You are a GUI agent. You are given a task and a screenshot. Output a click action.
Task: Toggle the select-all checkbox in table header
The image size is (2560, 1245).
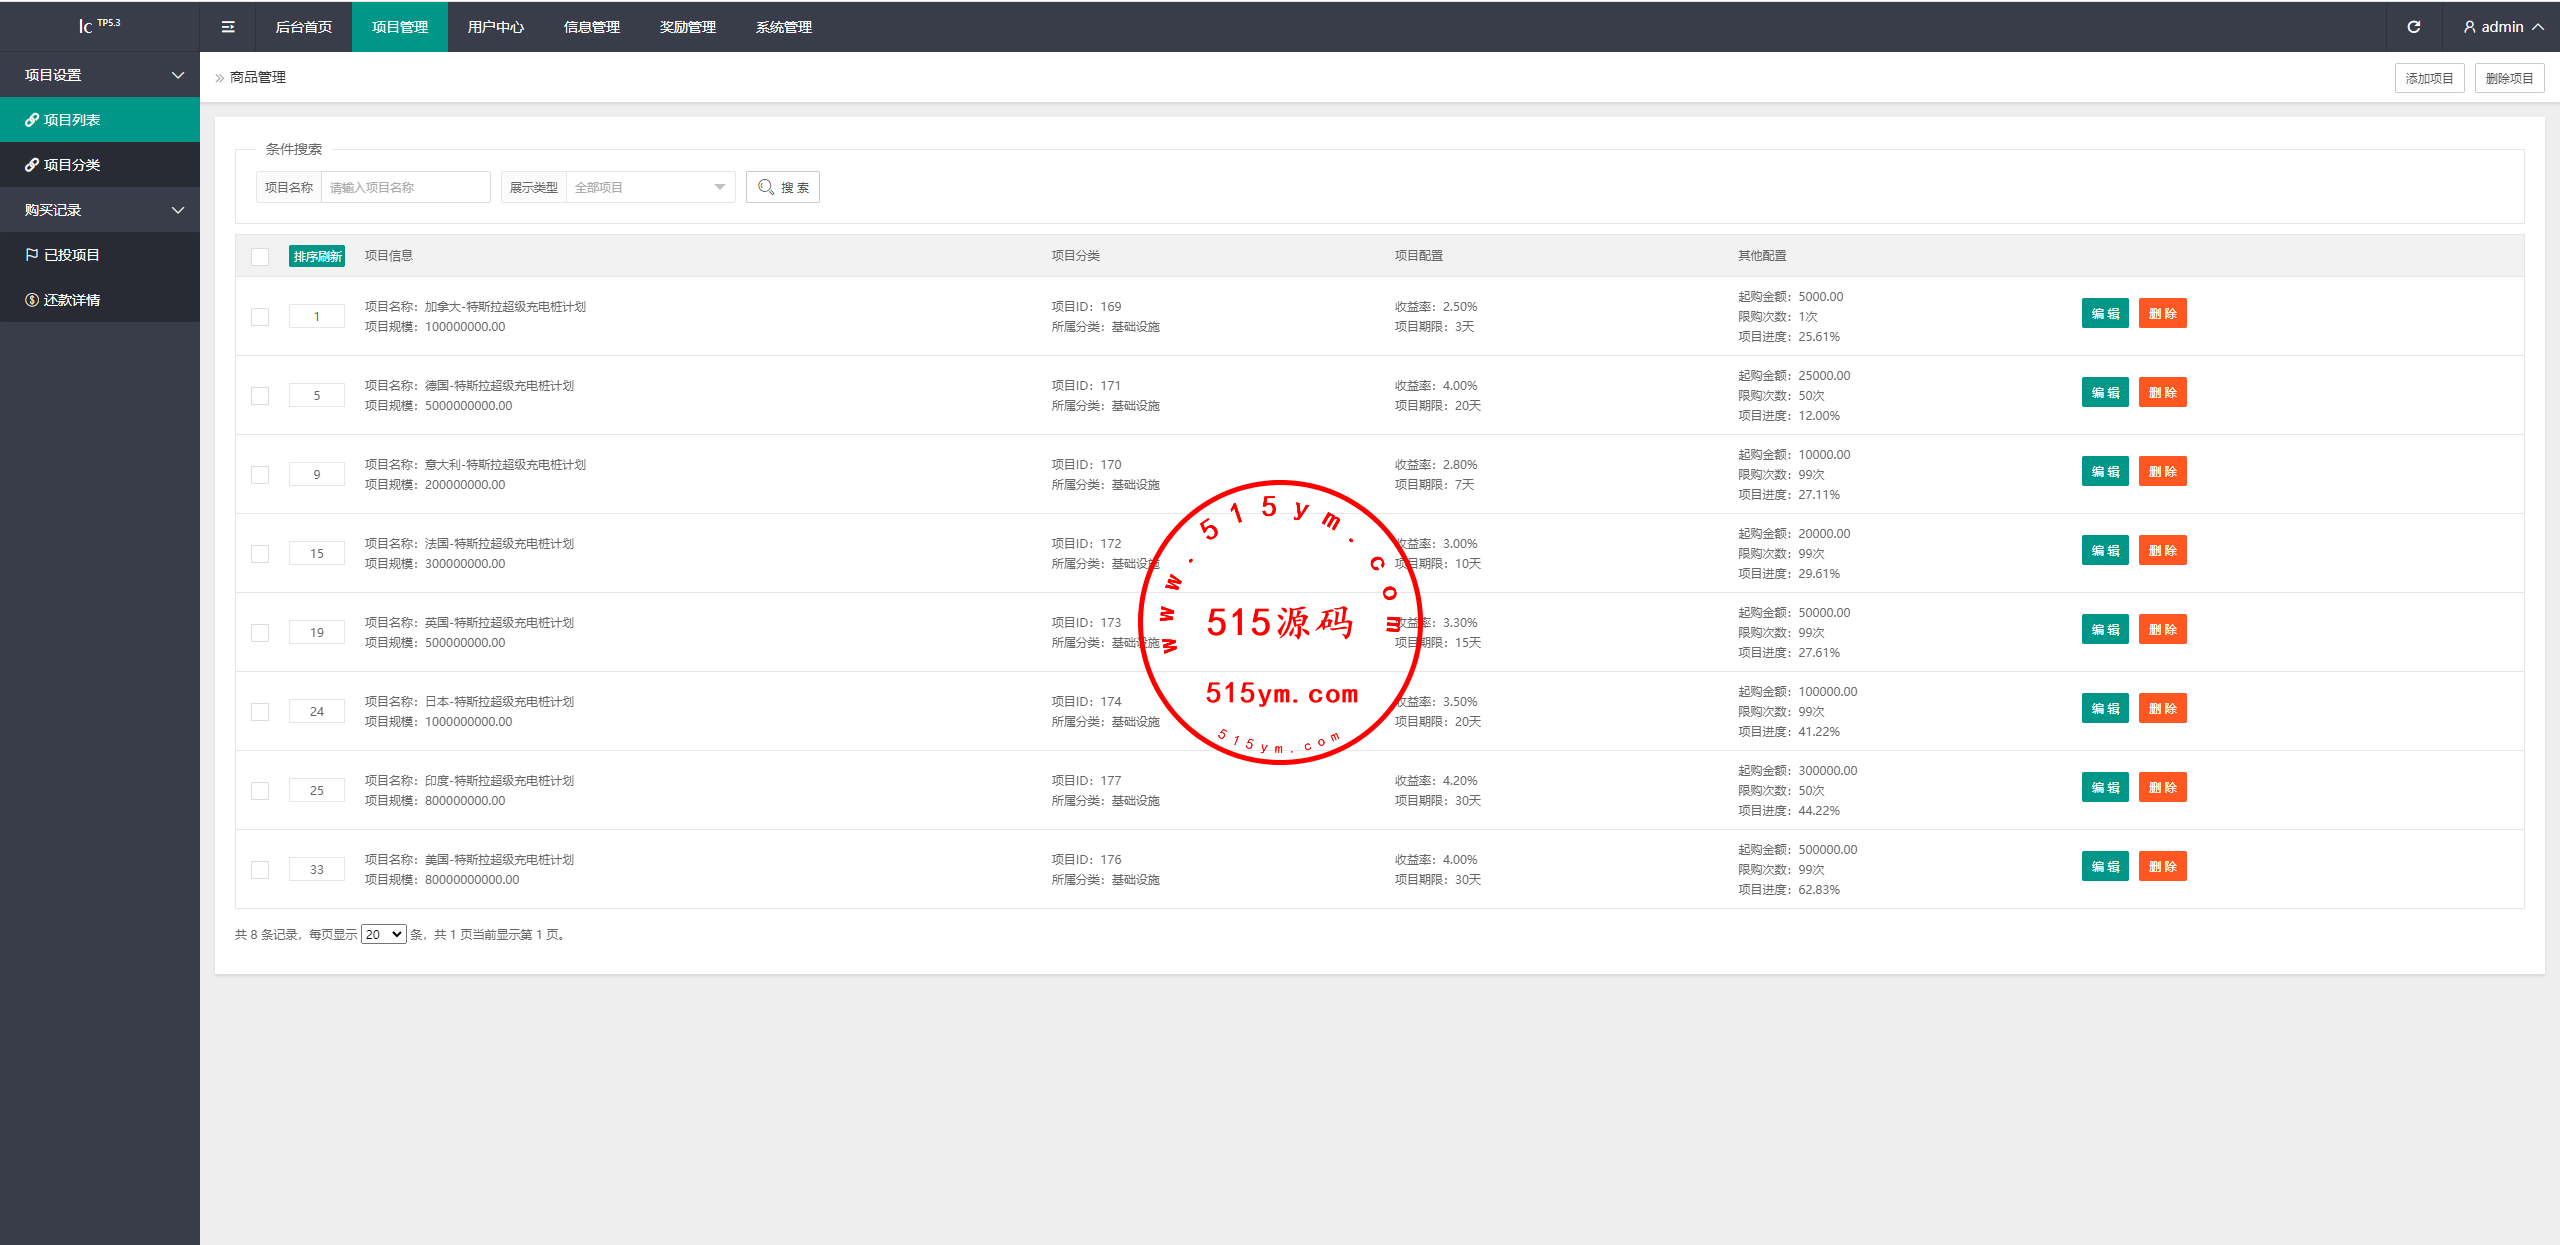(260, 257)
